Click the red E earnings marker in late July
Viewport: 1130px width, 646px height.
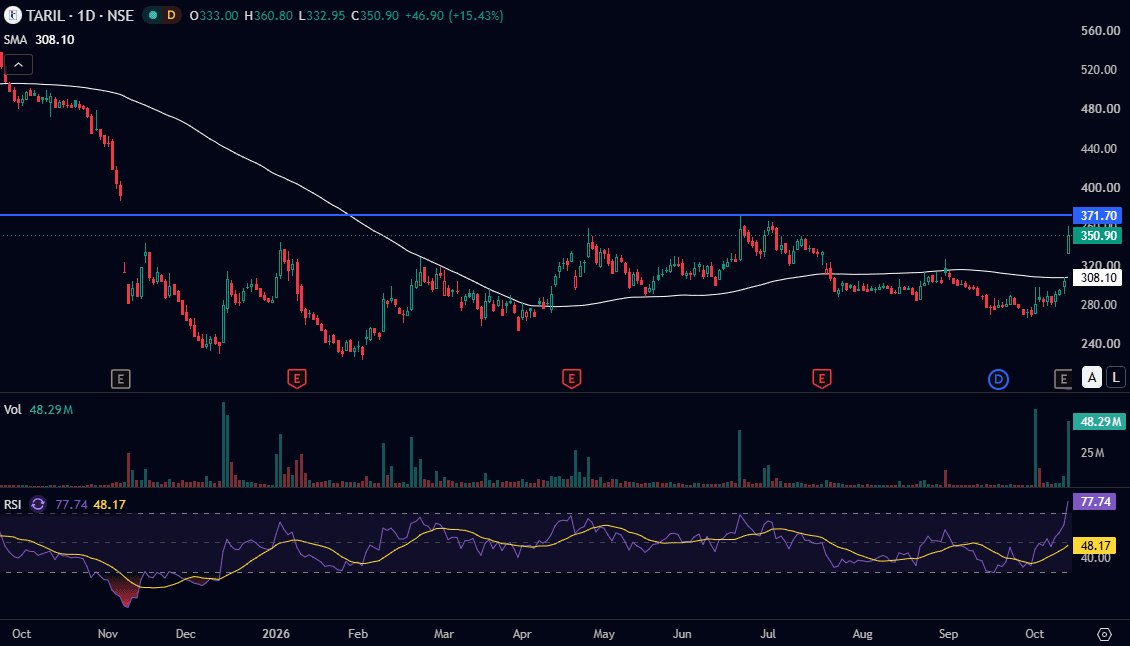pos(822,379)
